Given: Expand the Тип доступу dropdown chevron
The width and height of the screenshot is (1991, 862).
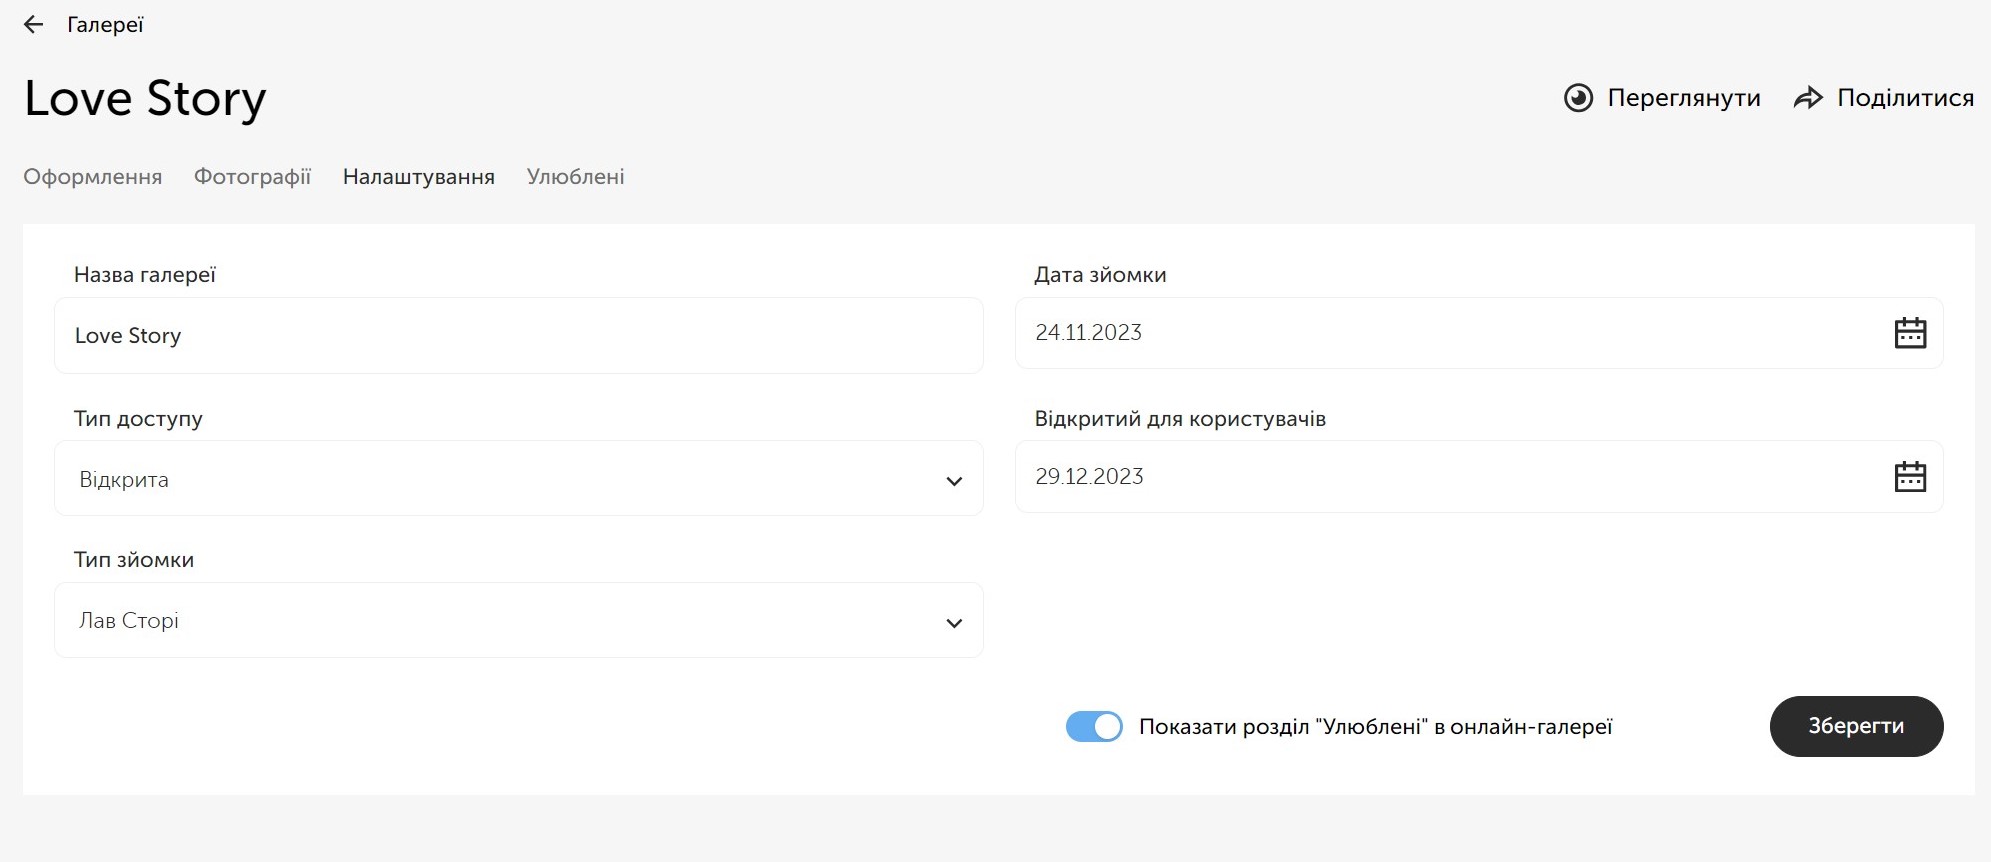Looking at the screenshot, I should point(954,481).
